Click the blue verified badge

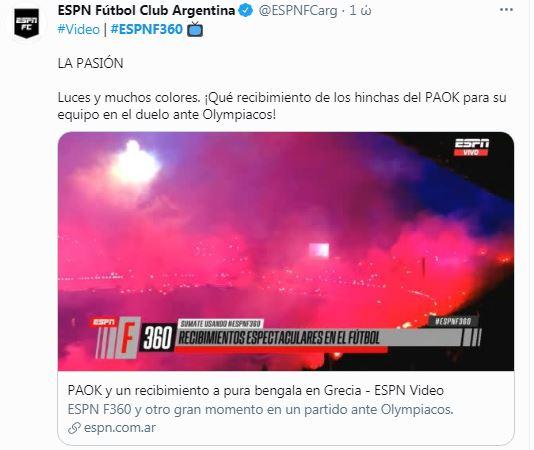[x=246, y=11]
